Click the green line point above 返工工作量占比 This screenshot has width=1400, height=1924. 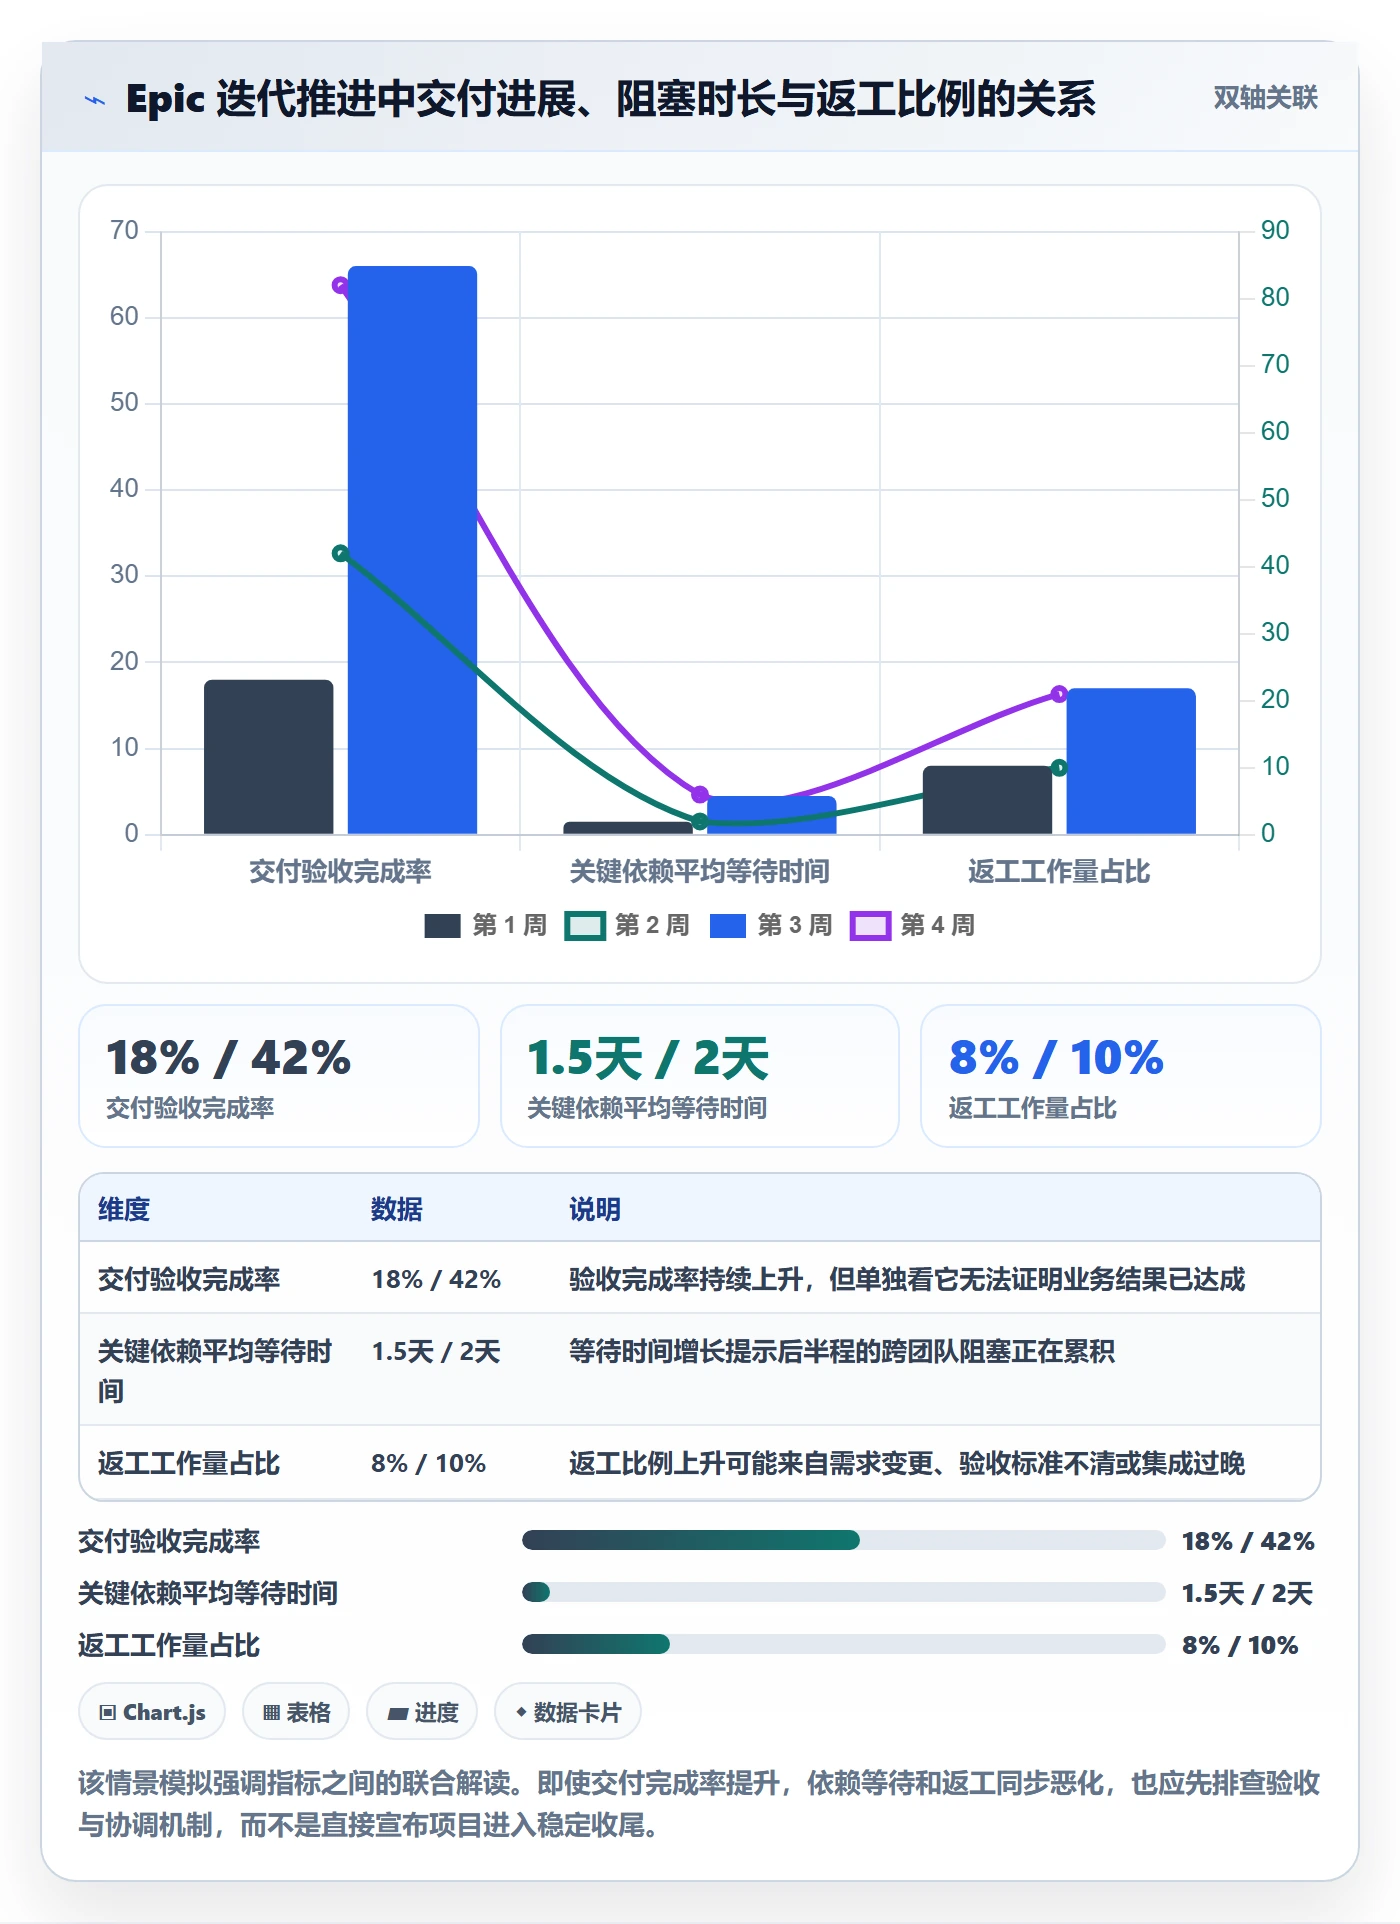point(1059,768)
